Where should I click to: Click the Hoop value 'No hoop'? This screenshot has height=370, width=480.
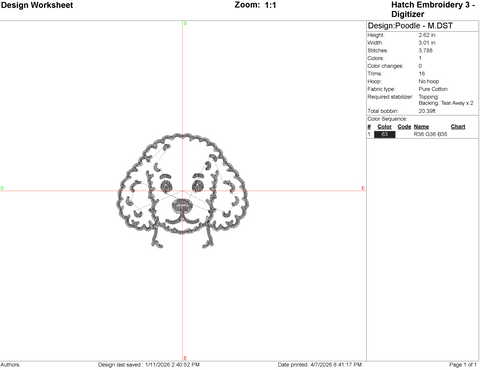point(429,81)
